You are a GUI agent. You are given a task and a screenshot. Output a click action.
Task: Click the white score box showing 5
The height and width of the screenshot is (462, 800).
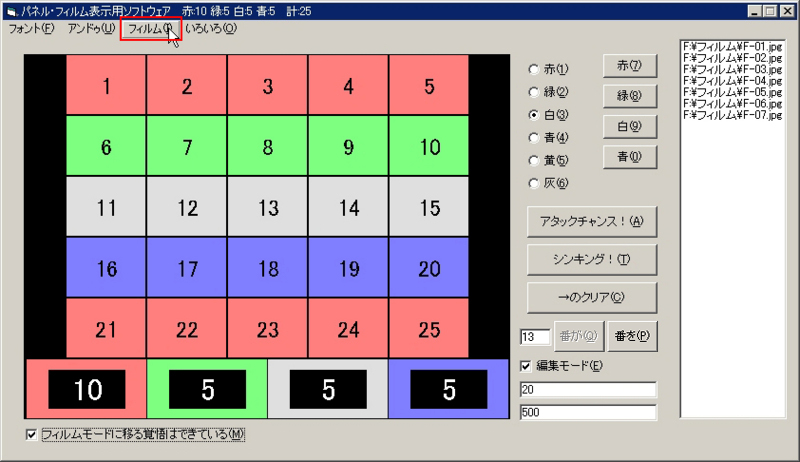pos(328,389)
